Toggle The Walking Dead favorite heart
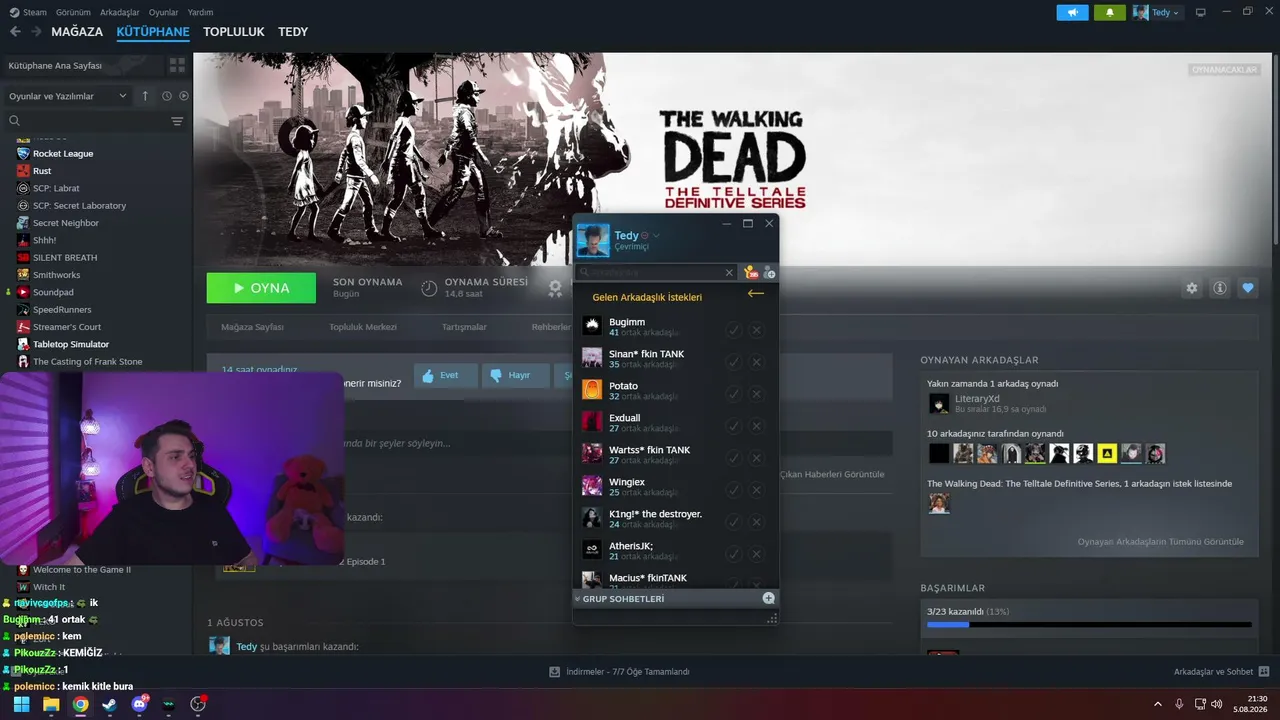The width and height of the screenshot is (1280, 720). pyautogui.click(x=1248, y=288)
